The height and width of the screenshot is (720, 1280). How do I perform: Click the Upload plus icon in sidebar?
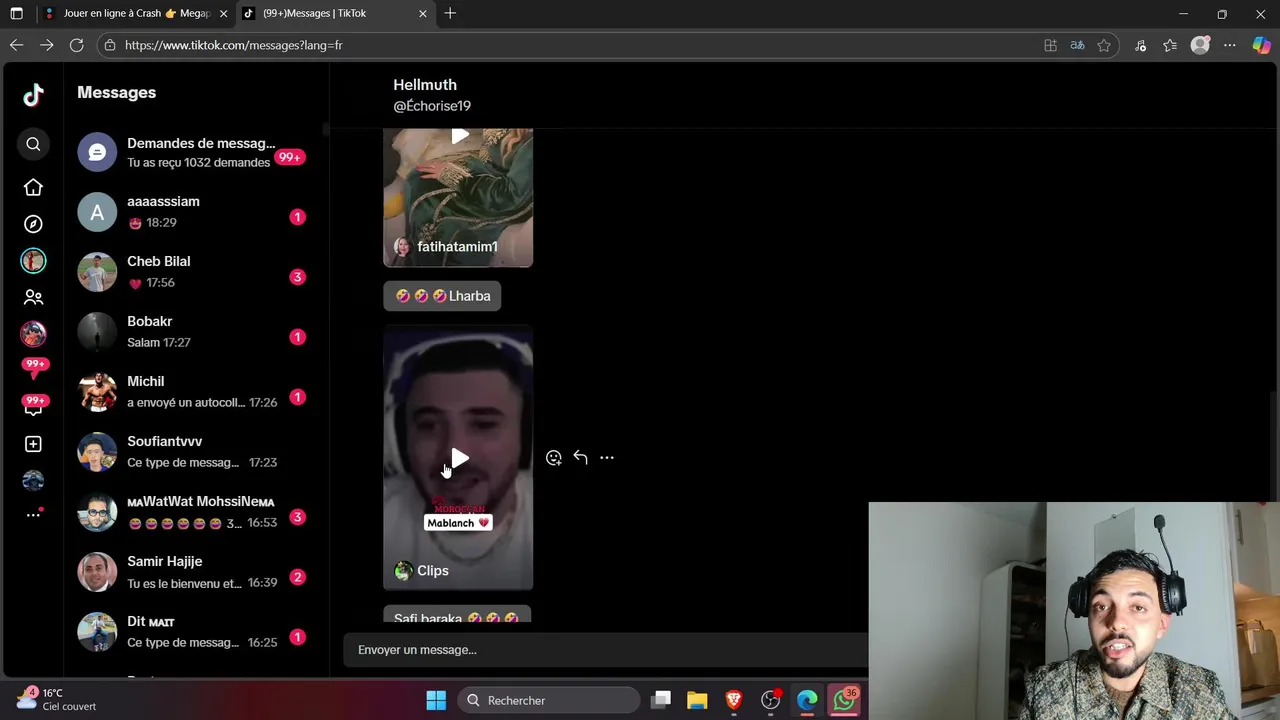[x=33, y=444]
